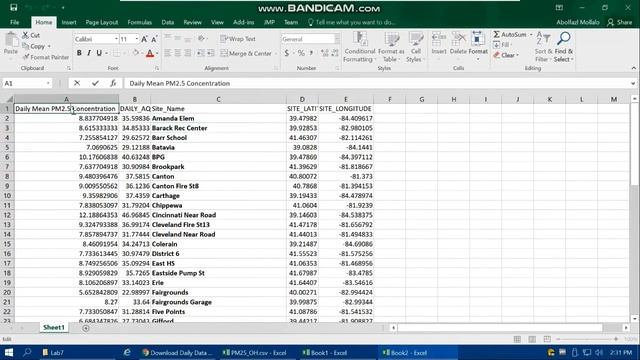Viewport: 640px width, 360px height.
Task: Click Merge & Center
Action: click(x=246, y=53)
